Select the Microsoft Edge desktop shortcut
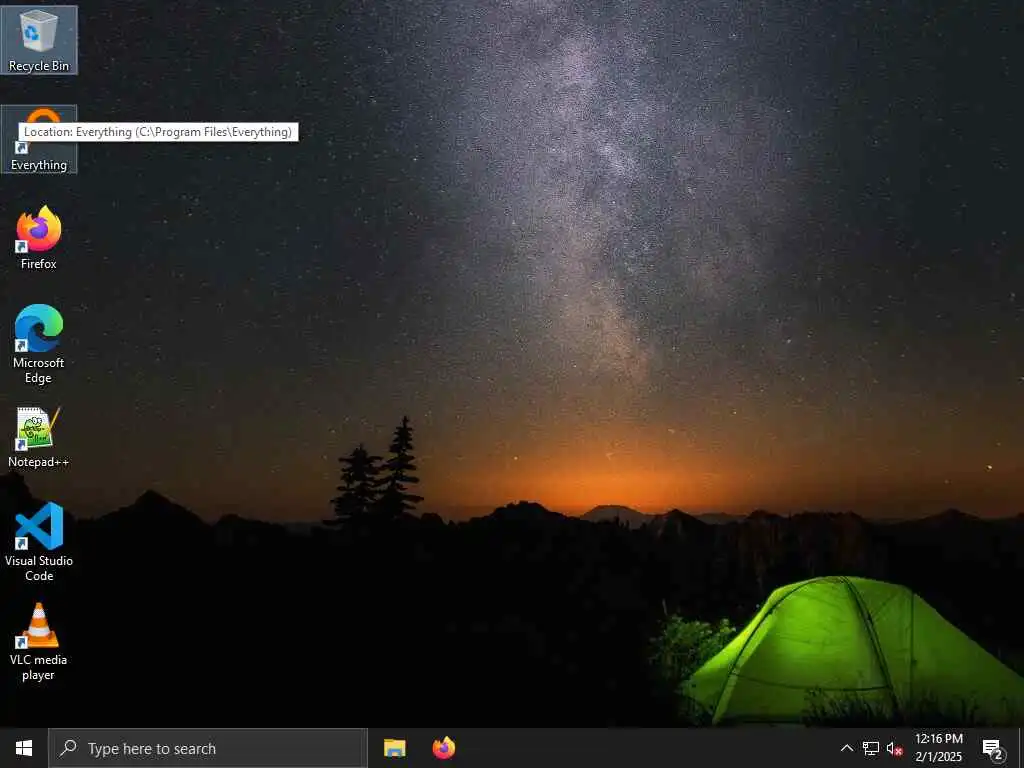This screenshot has height=768, width=1024. coord(39,344)
